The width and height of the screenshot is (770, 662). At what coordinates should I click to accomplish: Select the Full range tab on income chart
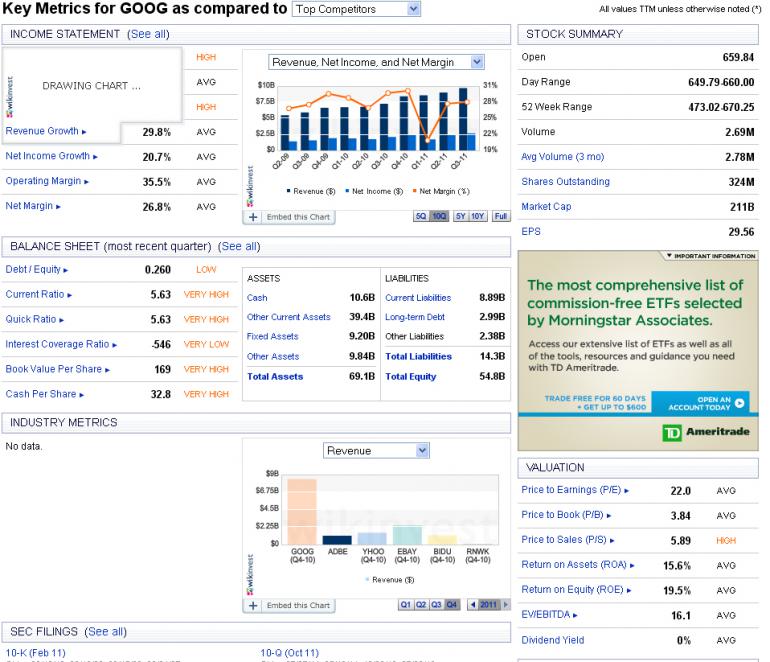(500, 216)
